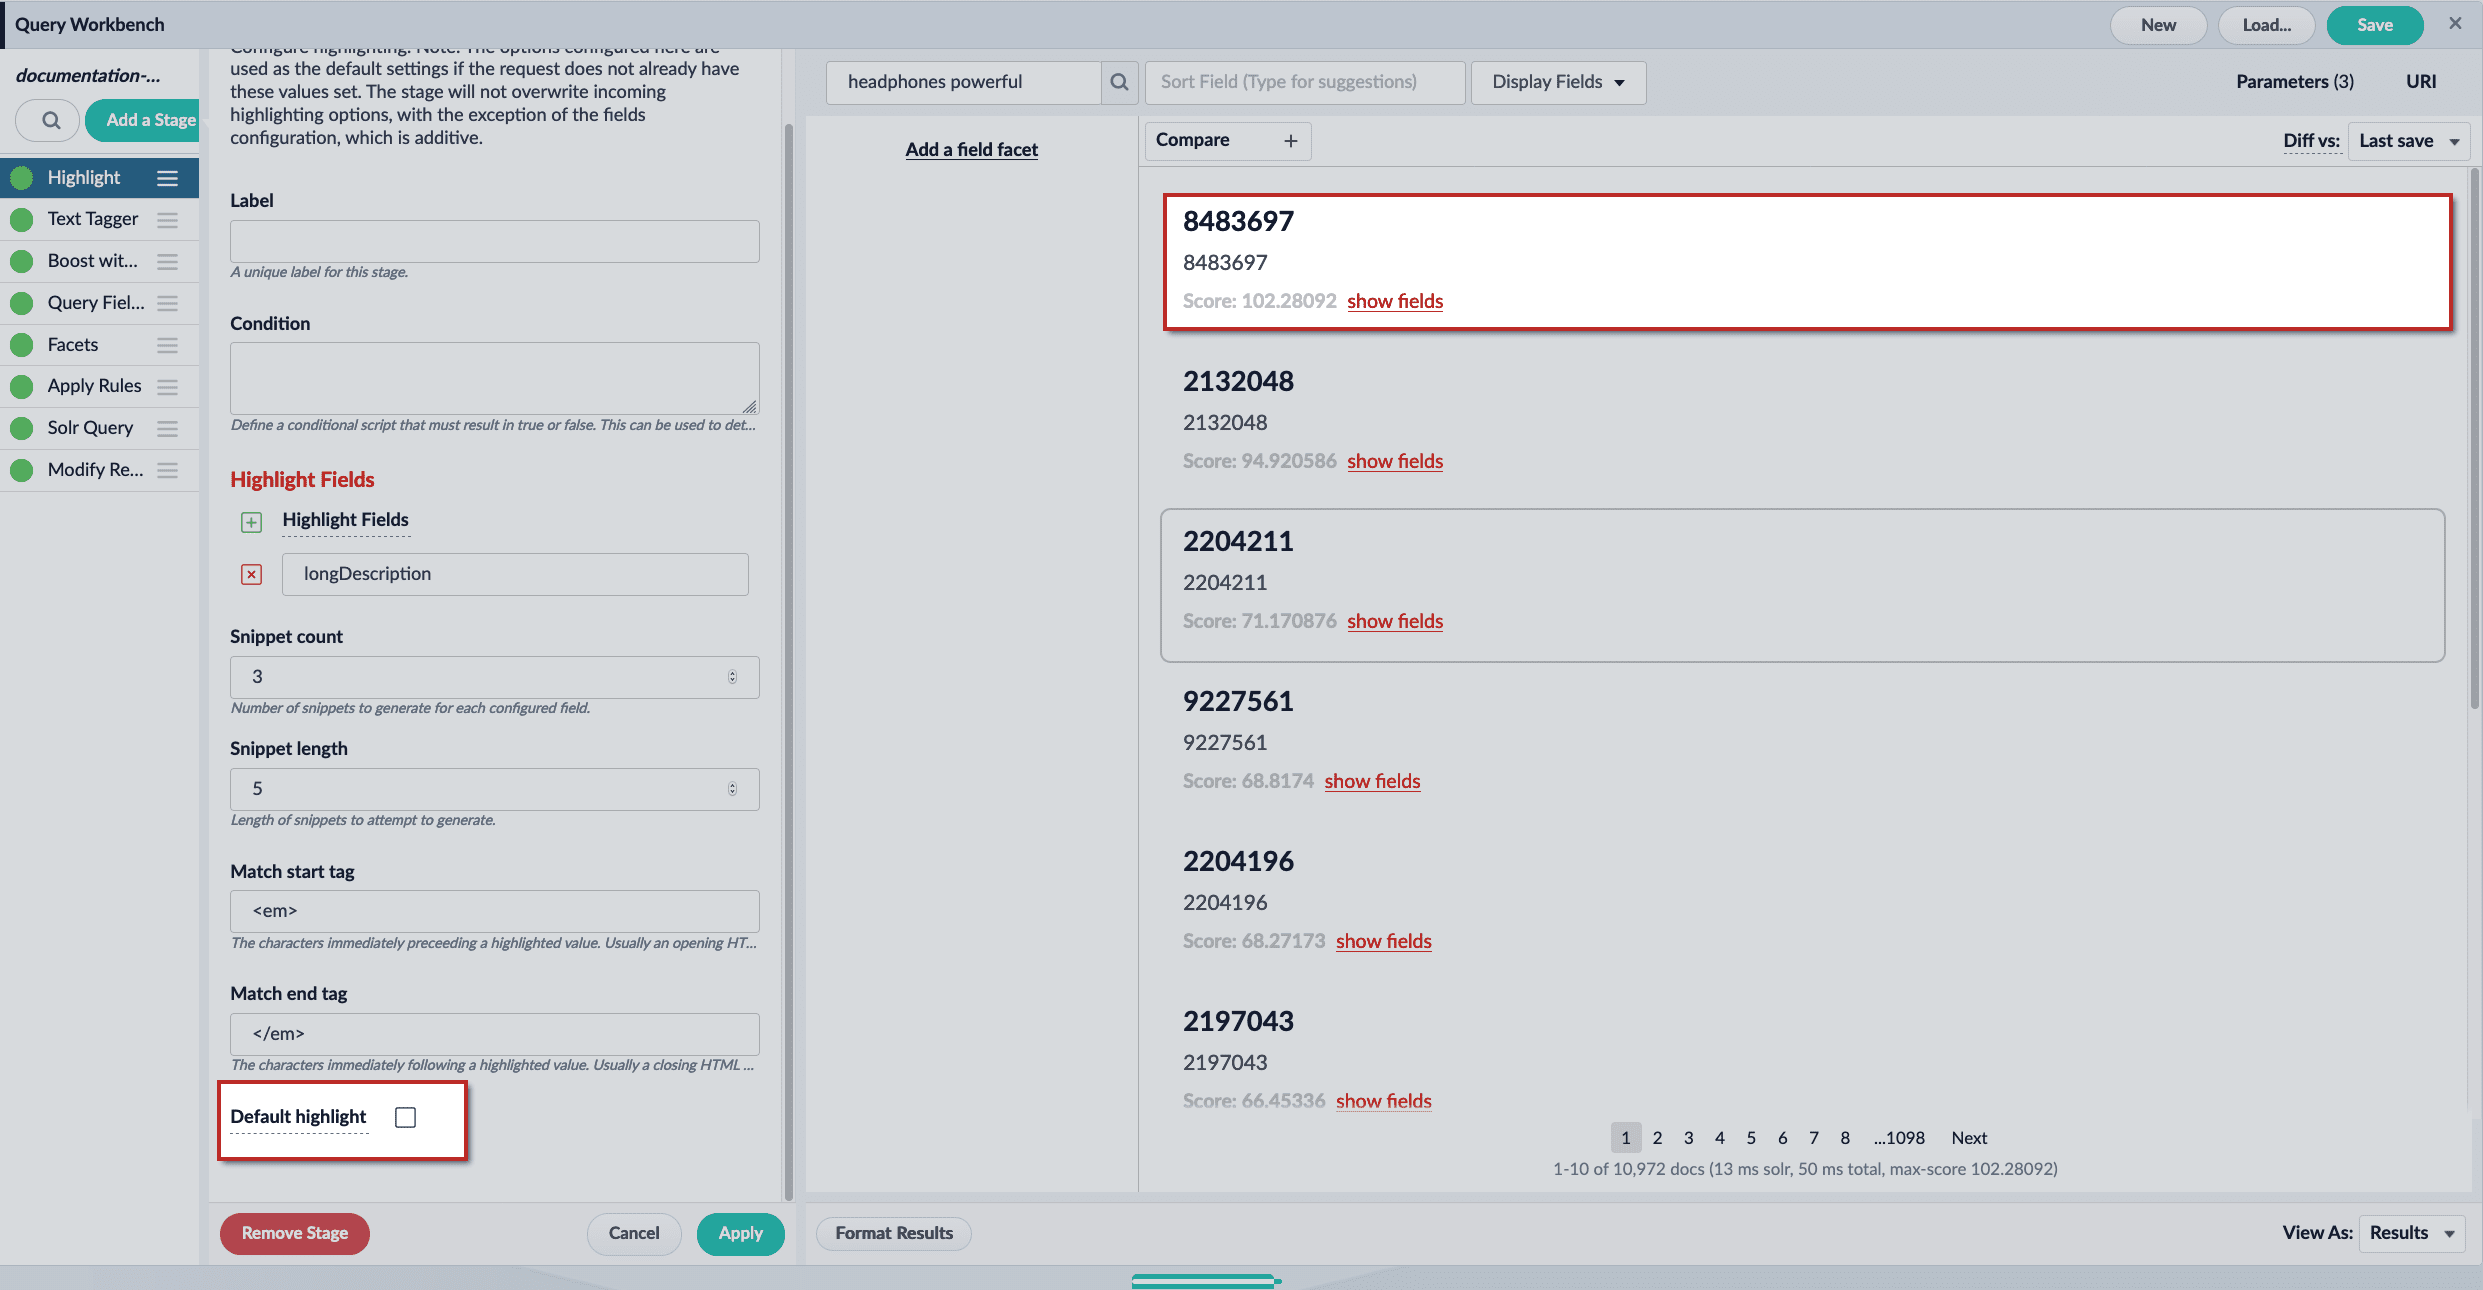Select the Query Fields stage in sidebar
The image size is (2483, 1290).
point(96,303)
